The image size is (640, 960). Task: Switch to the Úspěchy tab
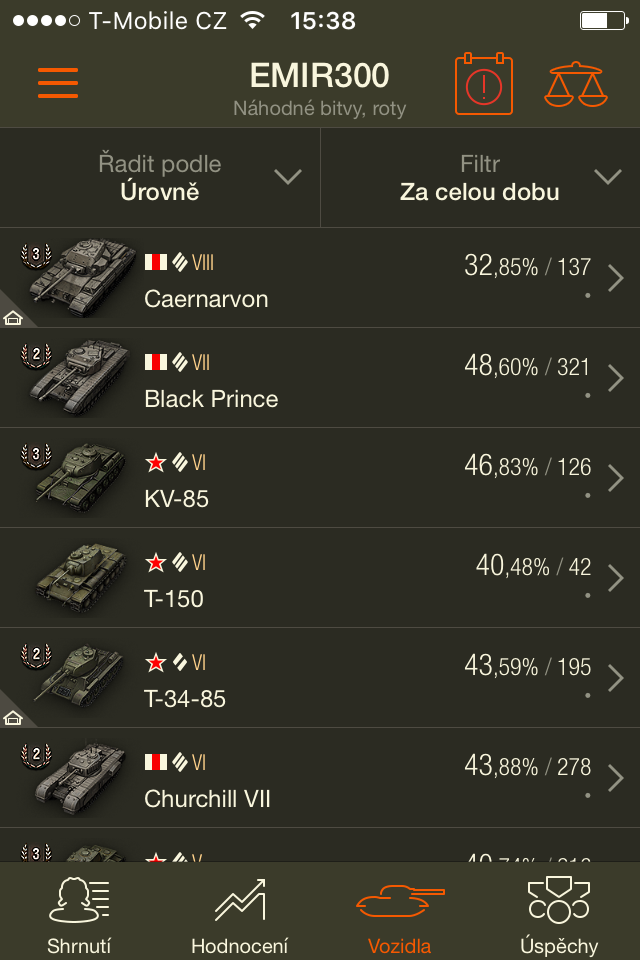559,913
